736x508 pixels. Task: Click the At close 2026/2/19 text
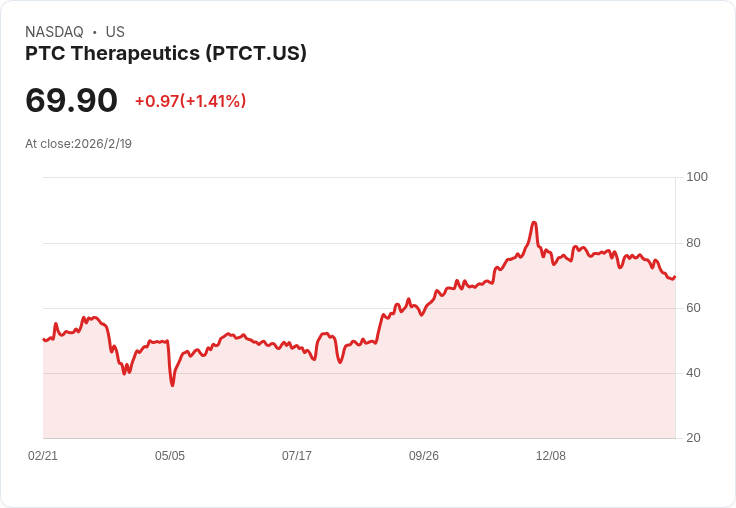click(78, 143)
